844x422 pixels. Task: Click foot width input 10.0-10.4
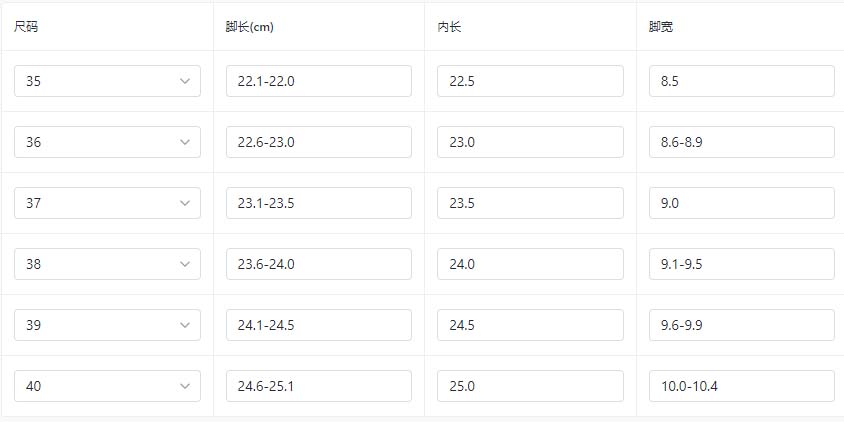click(x=741, y=386)
